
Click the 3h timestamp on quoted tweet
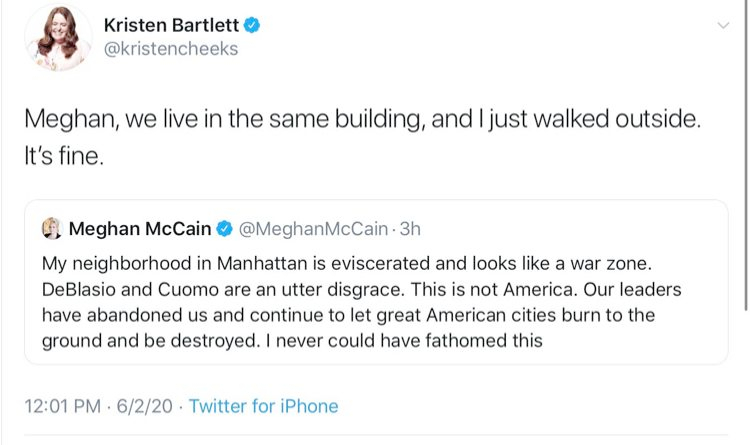tap(410, 229)
